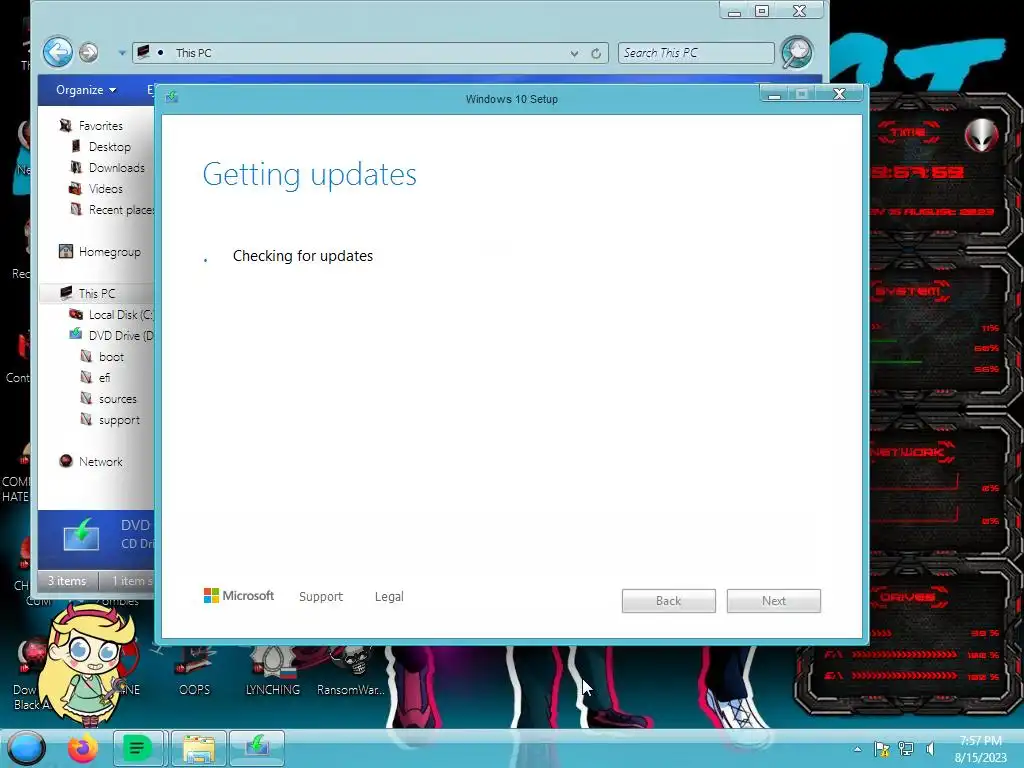
Task: Open the LYNCHING desktop shortcut
Action: (272, 671)
